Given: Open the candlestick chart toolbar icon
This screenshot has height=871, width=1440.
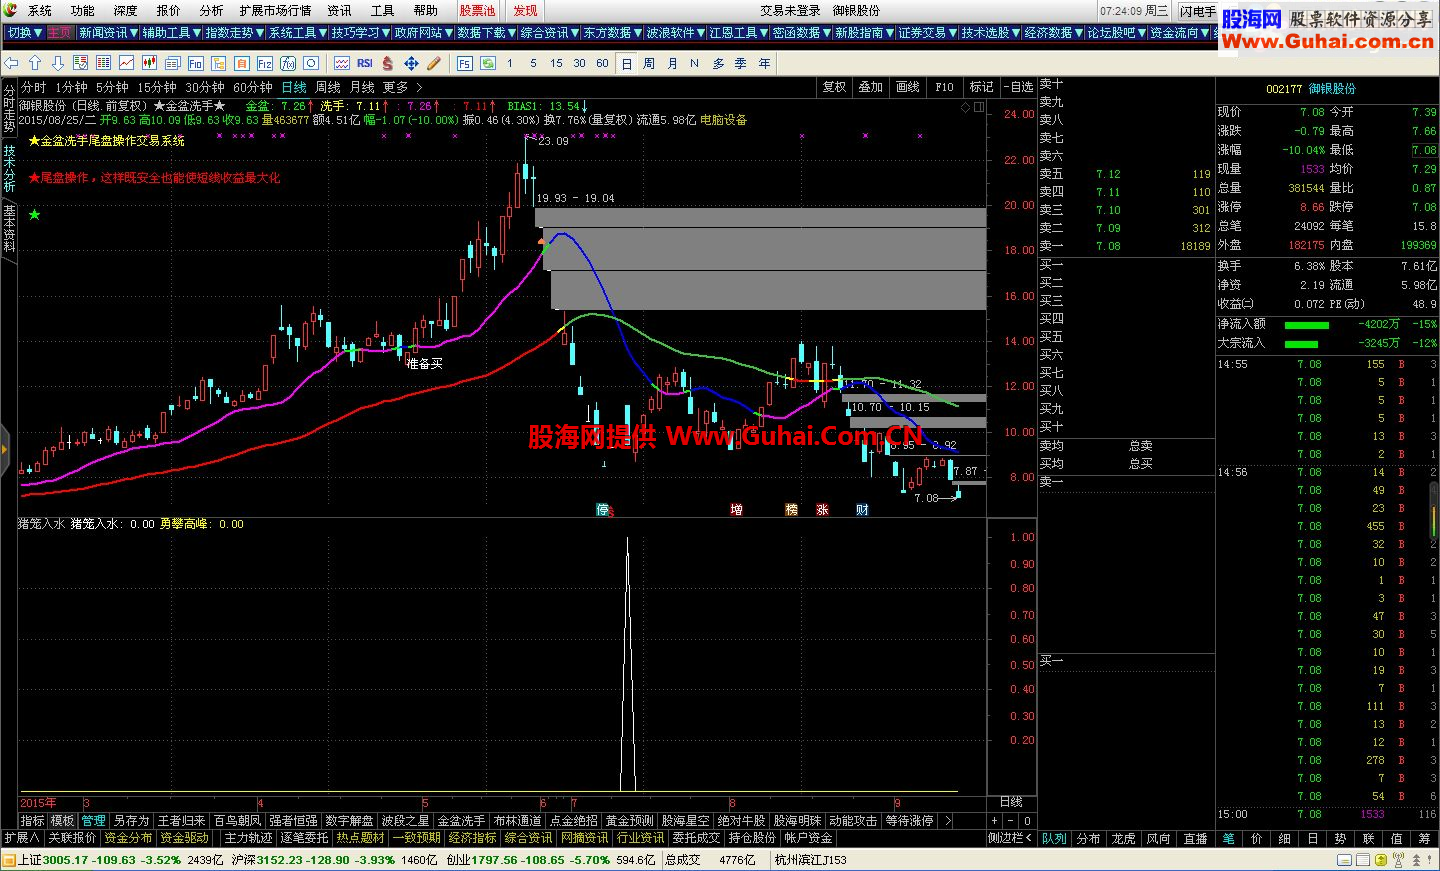Looking at the screenshot, I should tap(149, 63).
